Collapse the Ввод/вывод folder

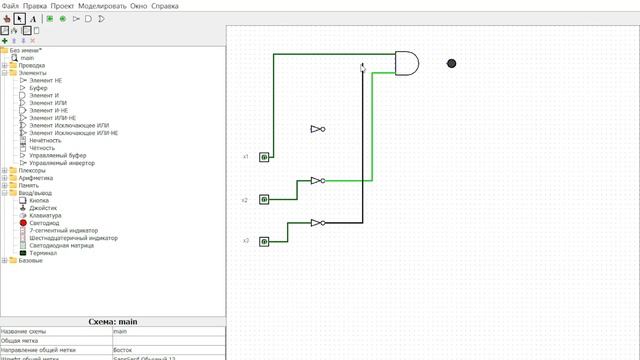pos(4,193)
